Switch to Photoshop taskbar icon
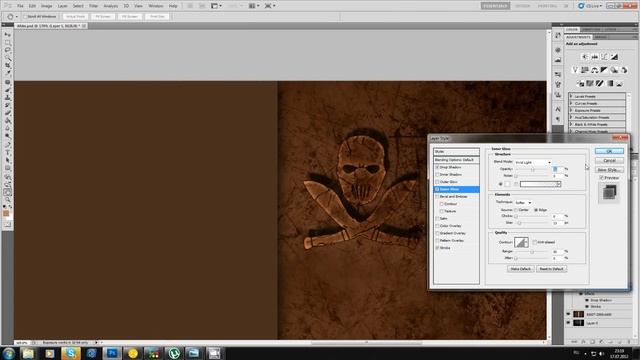 click(x=112, y=353)
